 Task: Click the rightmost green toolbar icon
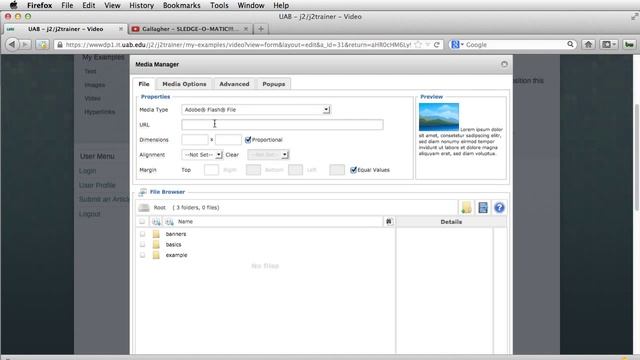tap(629, 44)
